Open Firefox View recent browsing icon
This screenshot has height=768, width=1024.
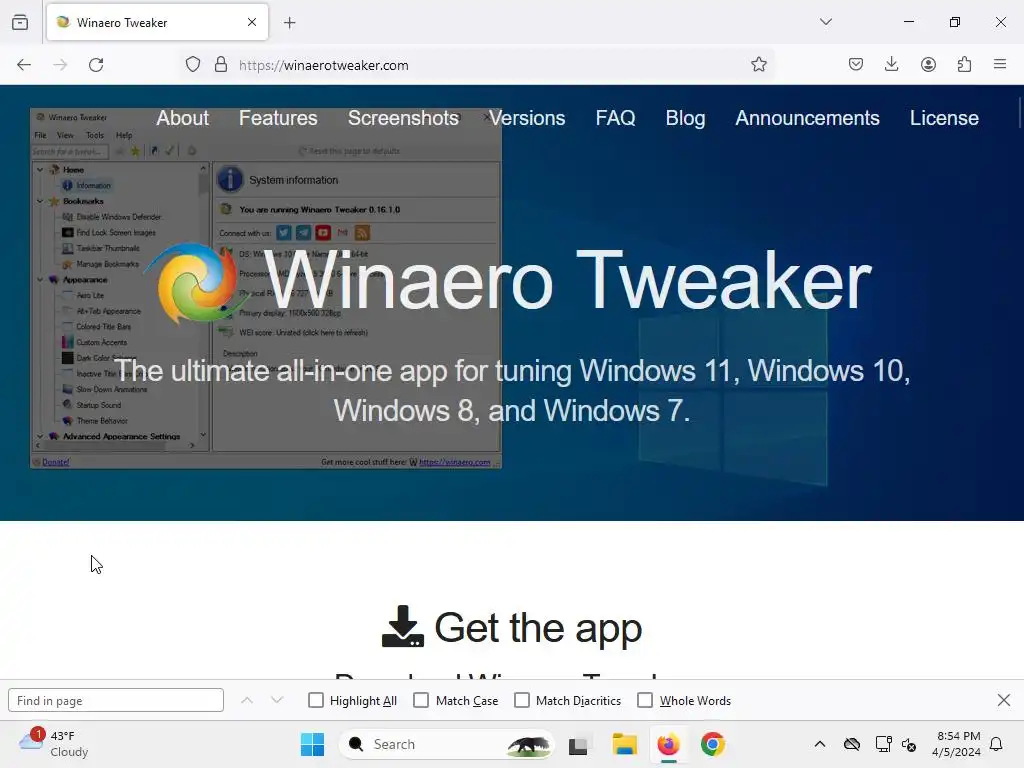point(20,22)
